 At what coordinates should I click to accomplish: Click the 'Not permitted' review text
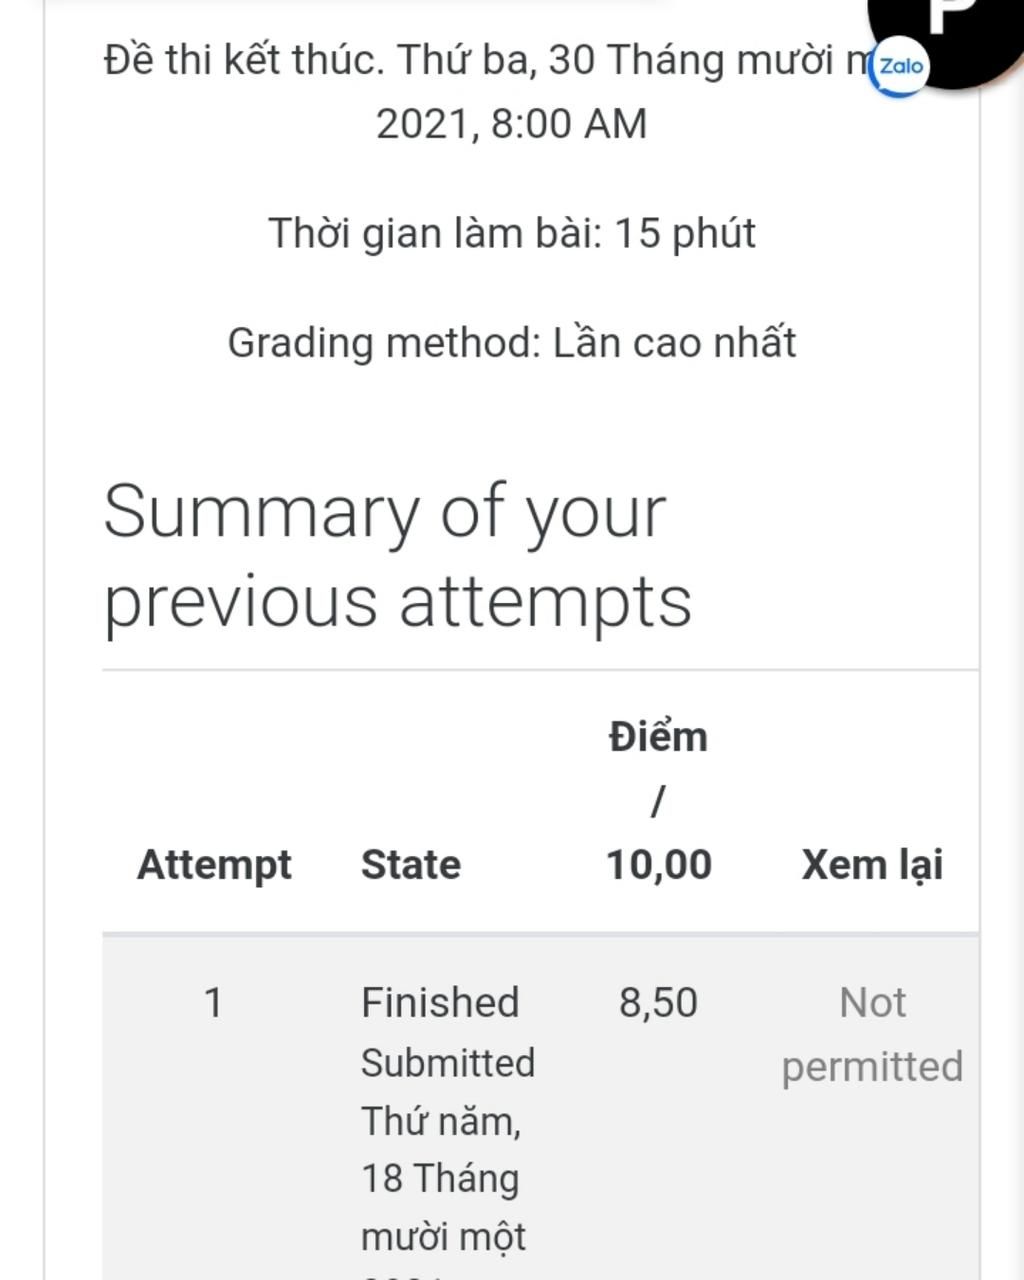coord(872,1035)
